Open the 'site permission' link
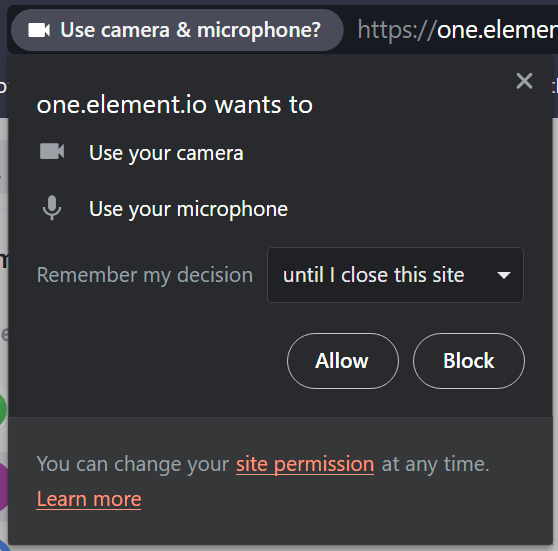558x551 pixels. [x=305, y=464]
